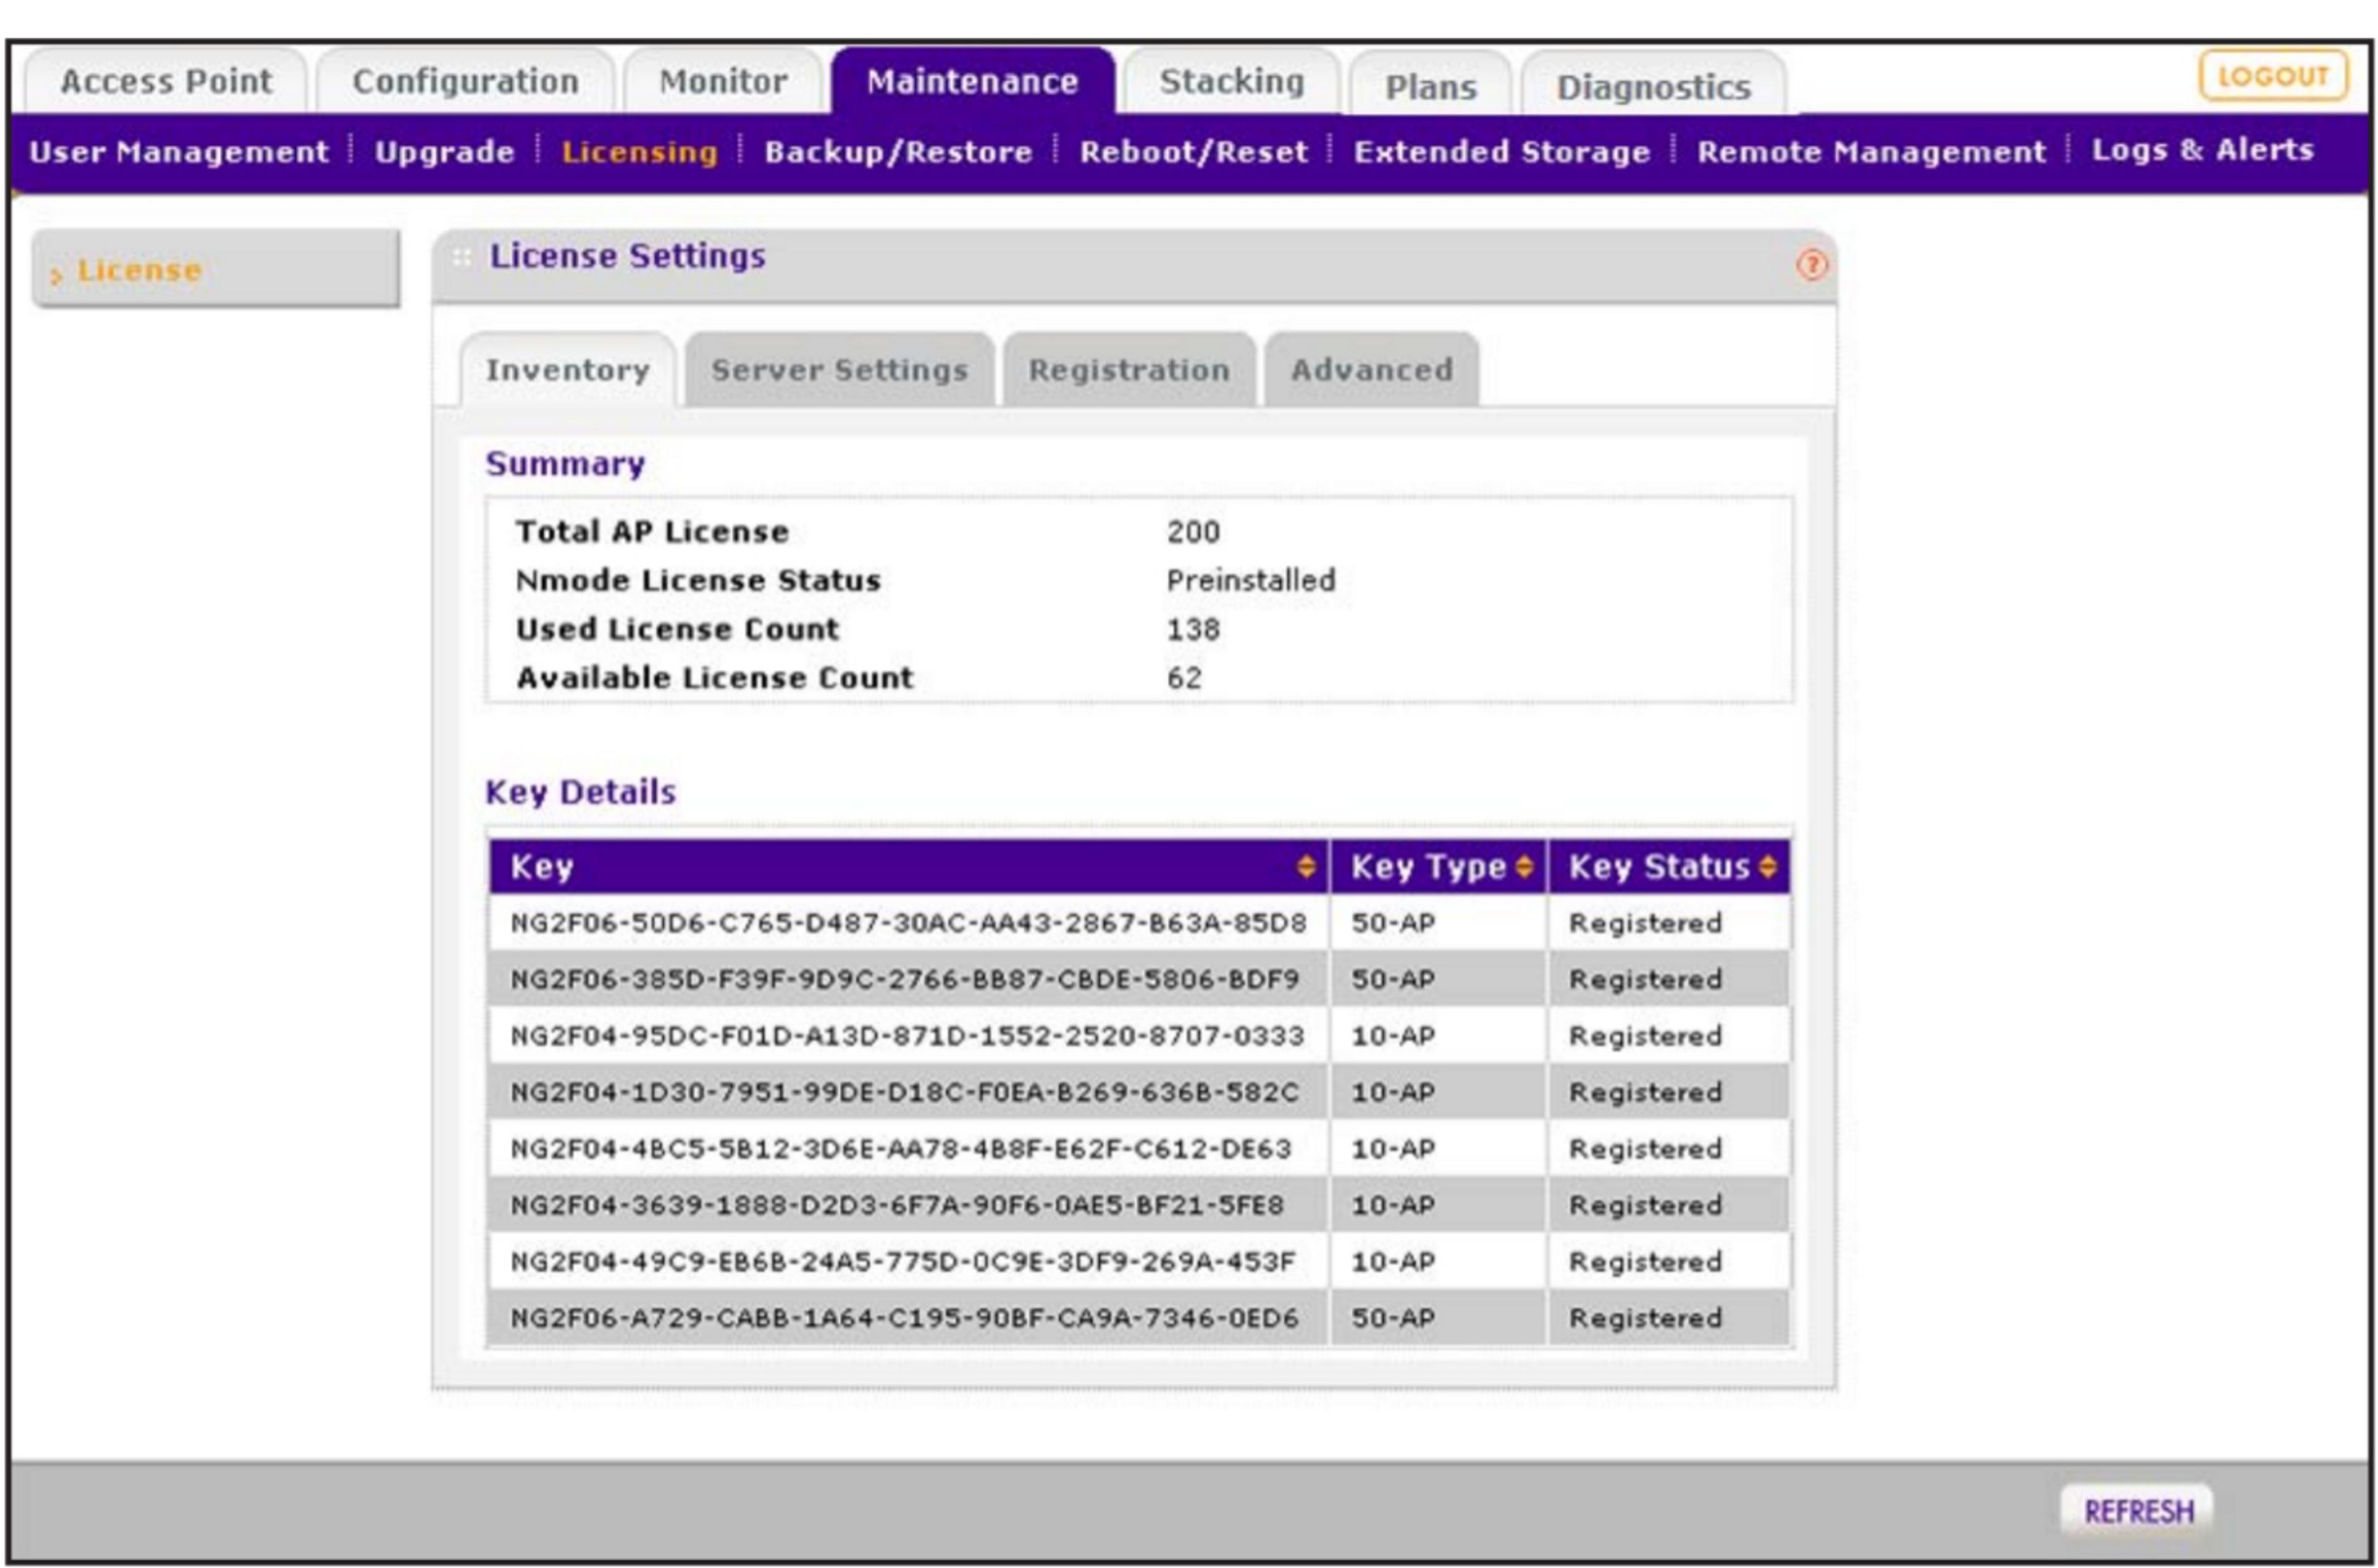
Task: Go to User Management settings
Action: click(x=180, y=151)
